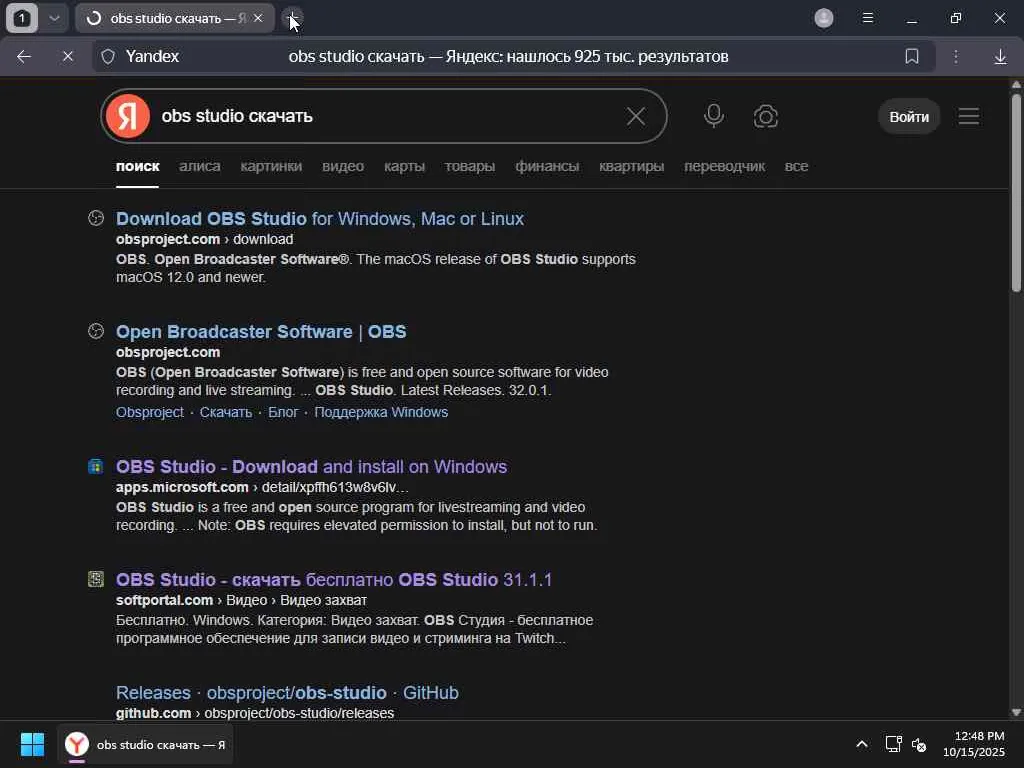Screen dimensions: 1024x768
Task: Click obsproject.com › download URL text
Action: [204, 240]
